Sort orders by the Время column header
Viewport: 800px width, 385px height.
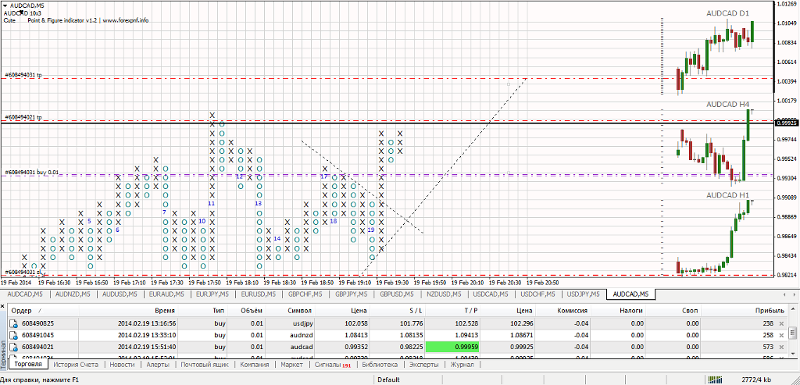tap(128, 310)
